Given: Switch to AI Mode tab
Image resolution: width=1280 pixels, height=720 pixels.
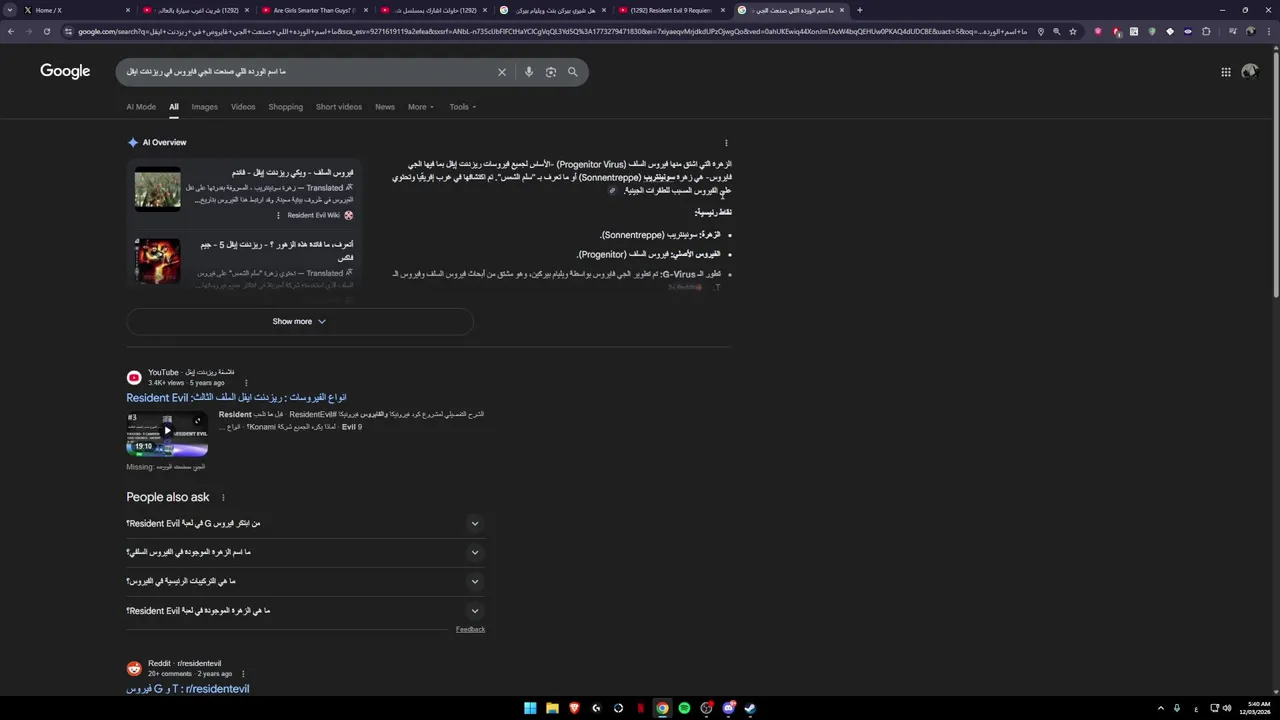Looking at the screenshot, I should tap(141, 107).
